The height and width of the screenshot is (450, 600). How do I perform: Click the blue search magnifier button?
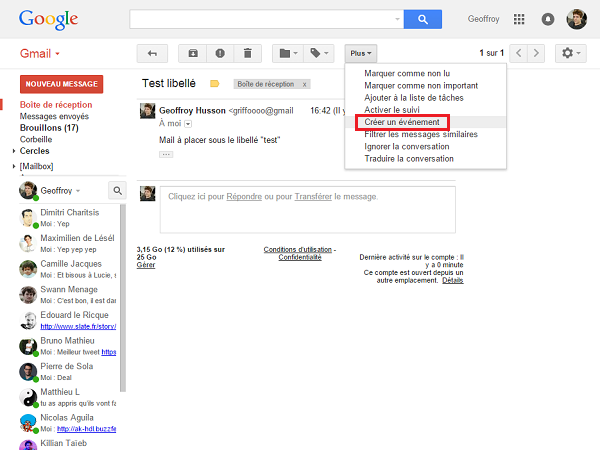(x=422, y=19)
